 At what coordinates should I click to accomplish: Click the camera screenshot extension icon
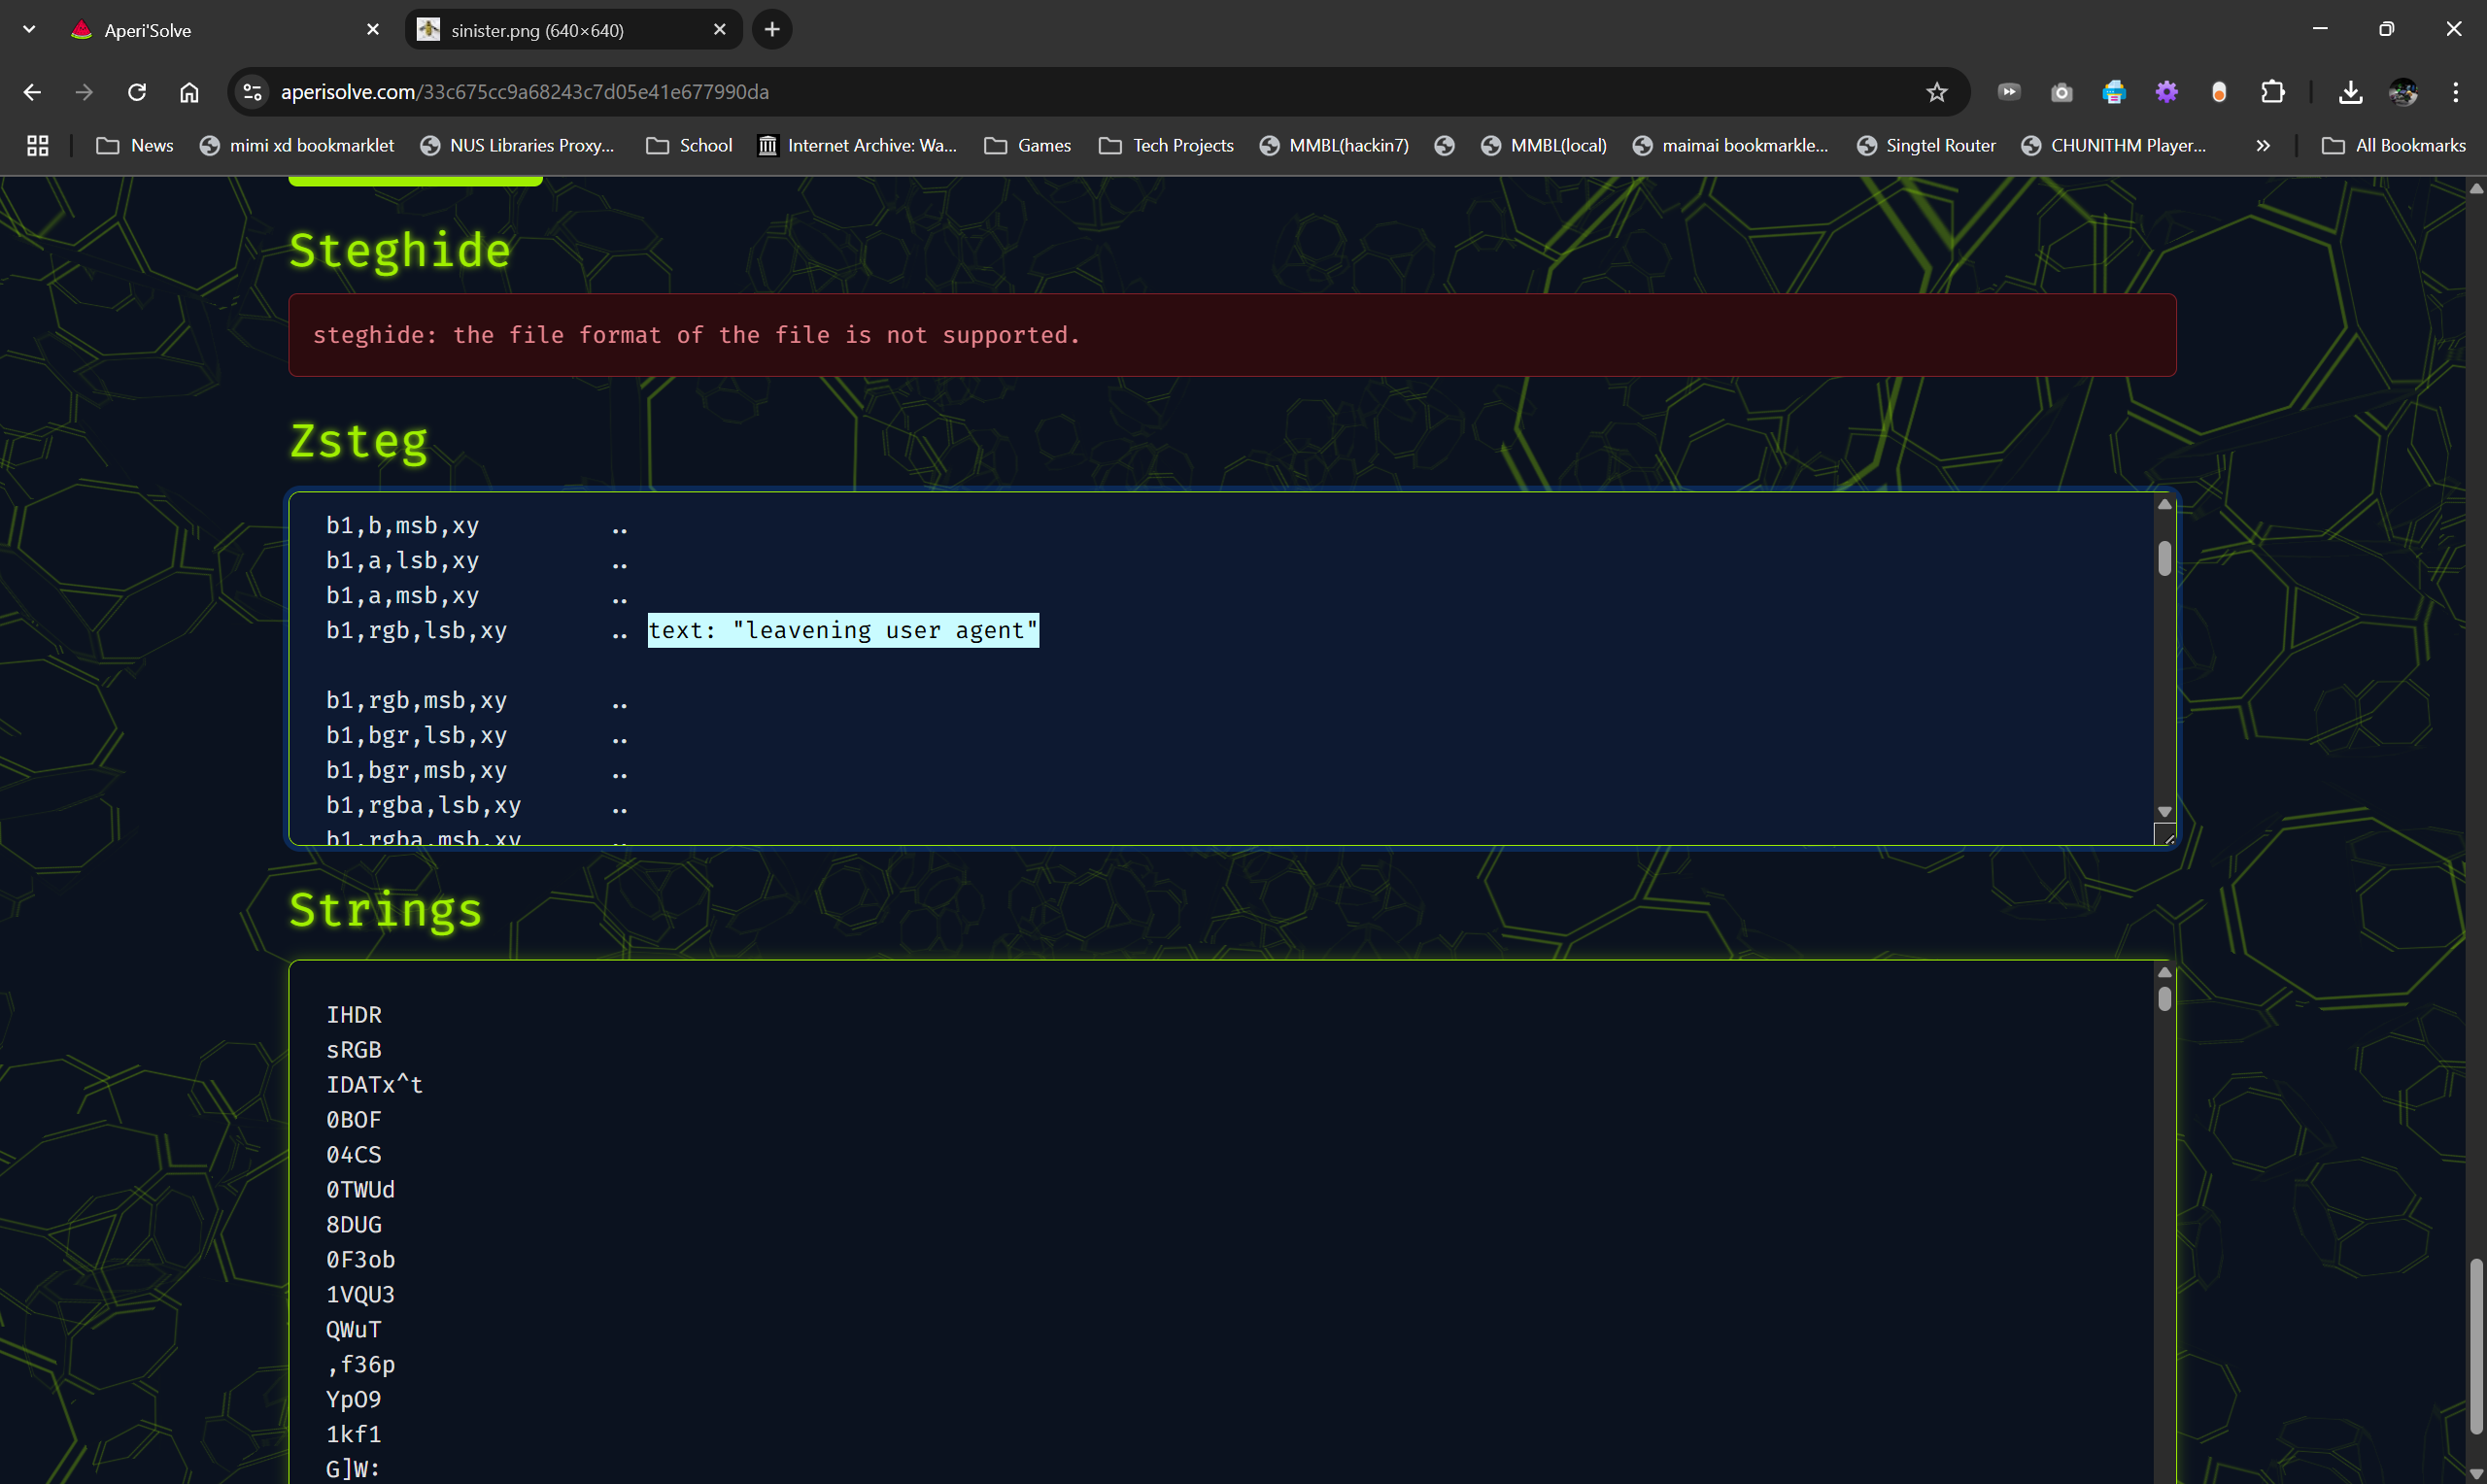(x=2061, y=92)
